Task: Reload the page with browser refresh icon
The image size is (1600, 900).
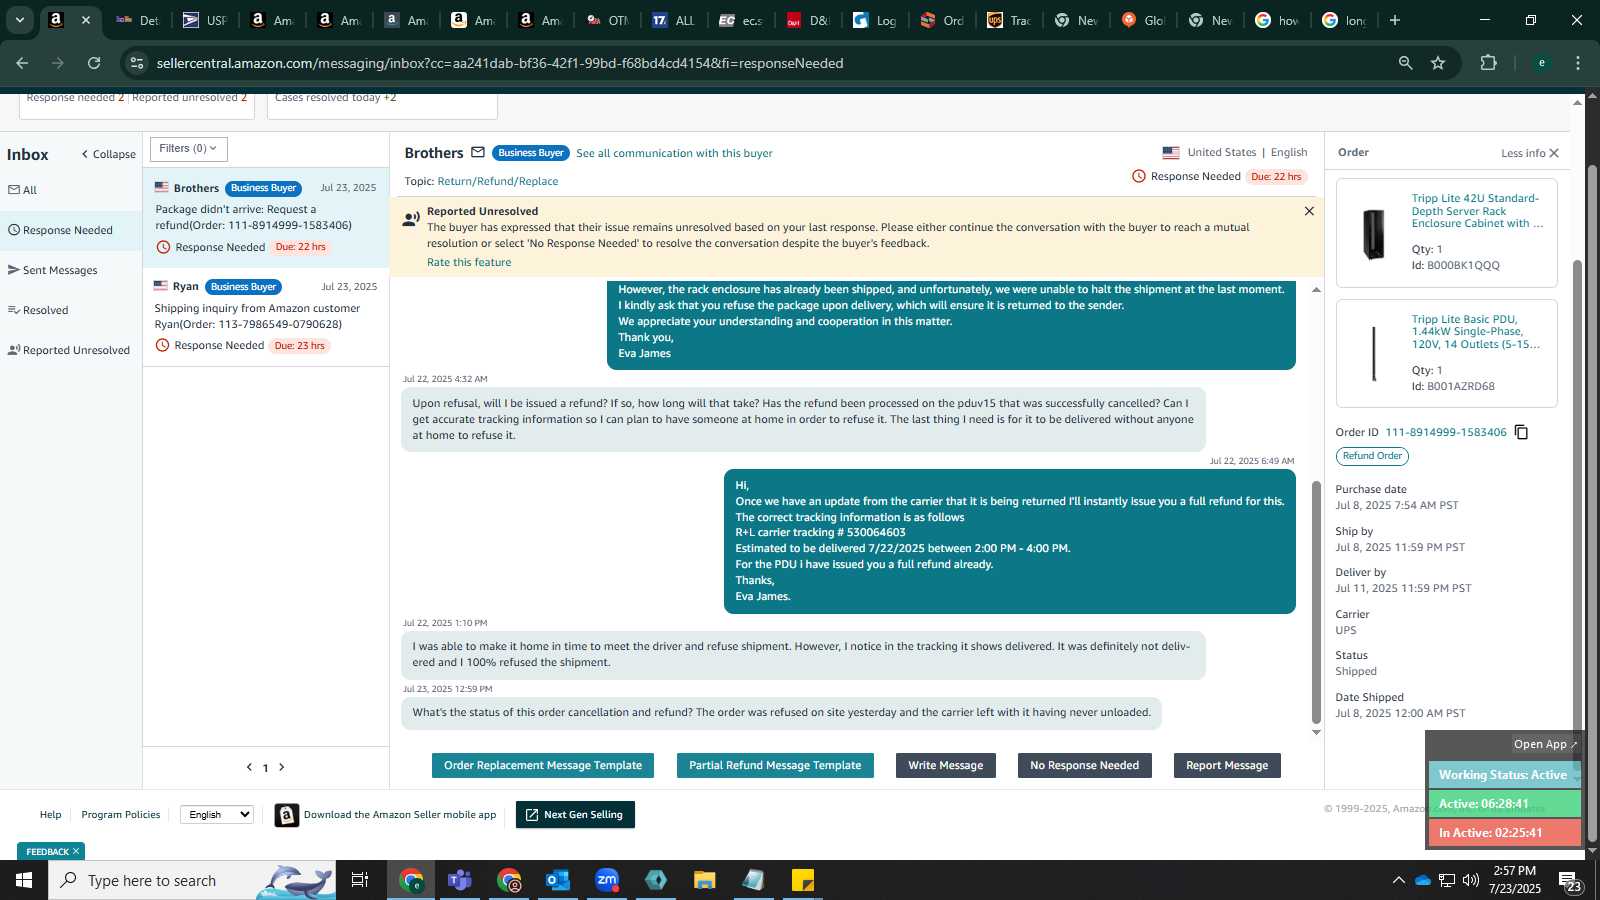Action: point(94,63)
